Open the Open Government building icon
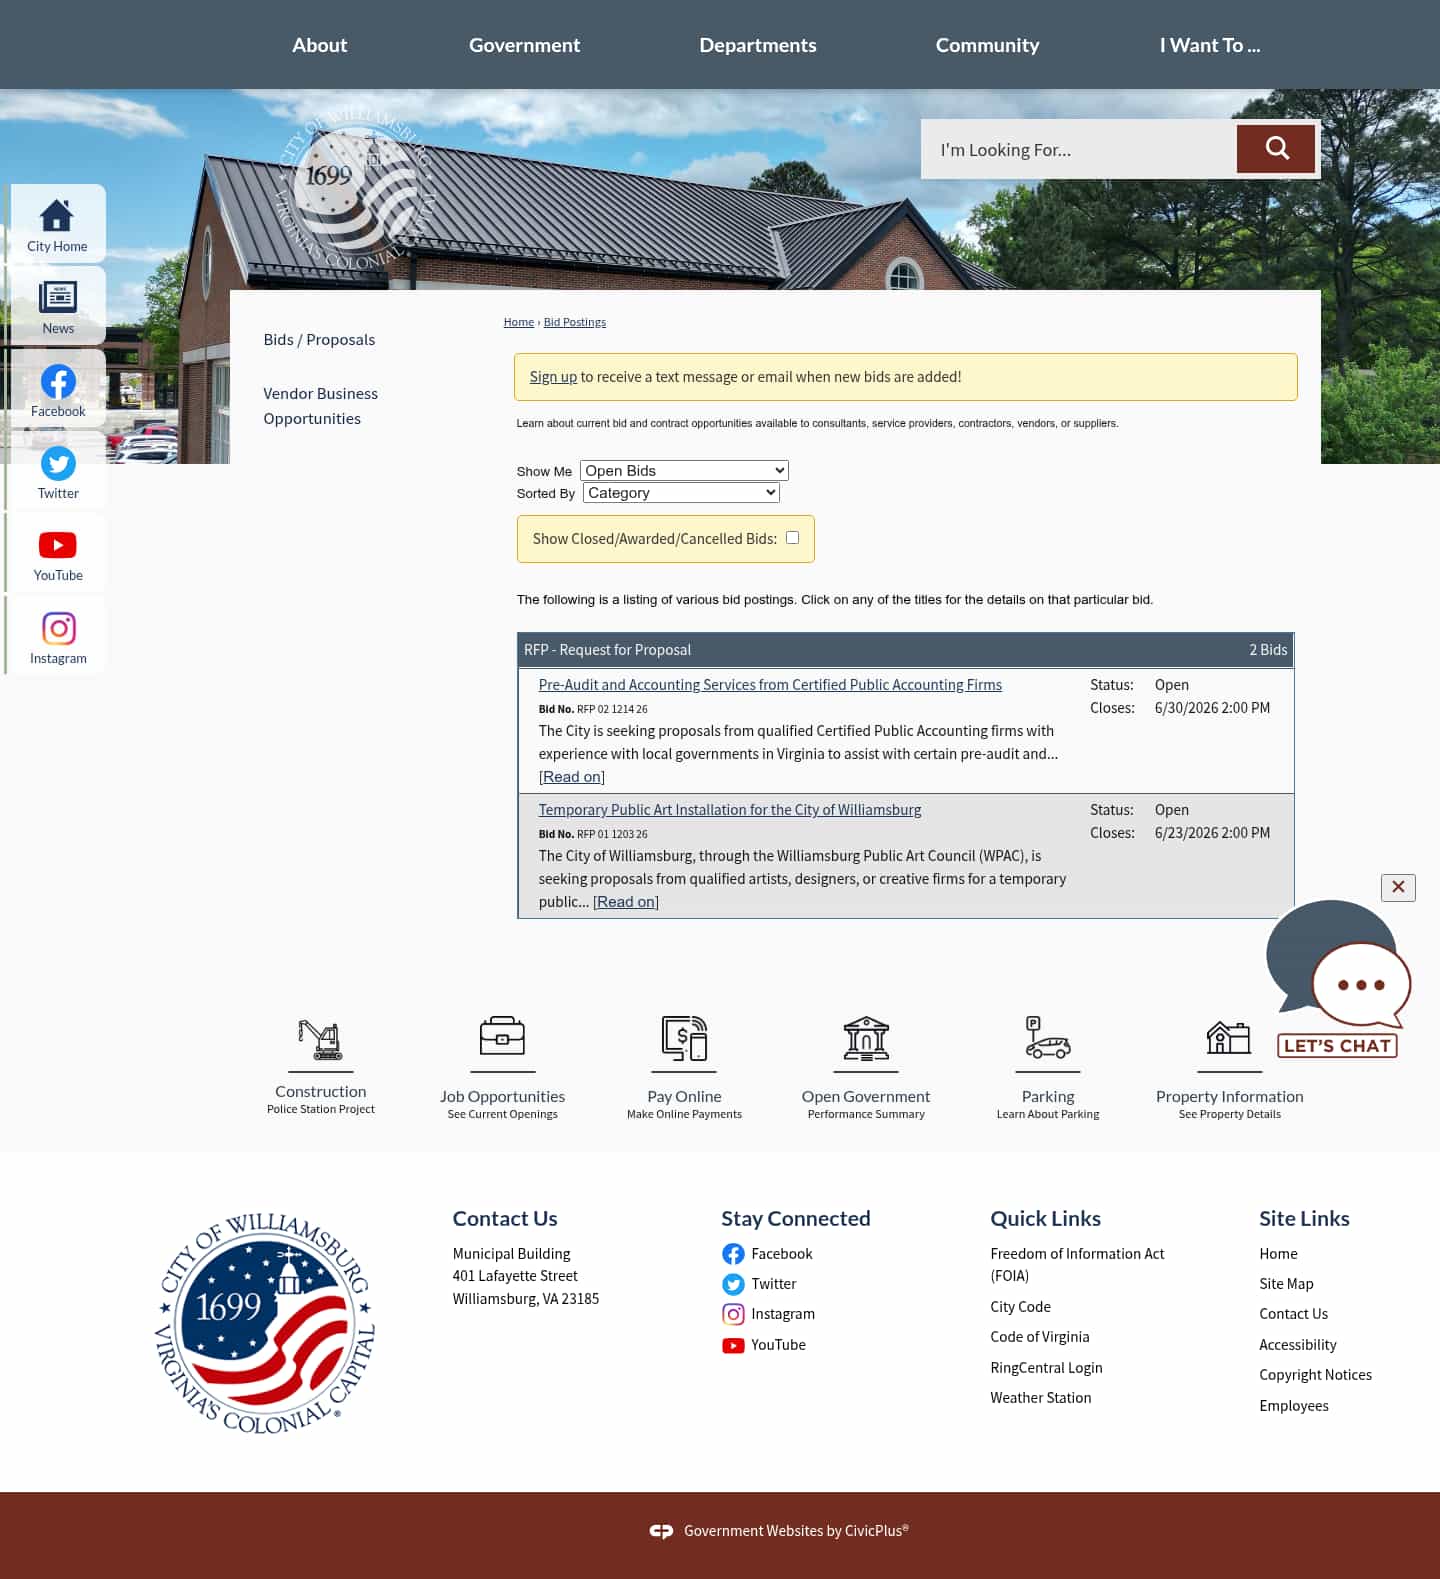The height and width of the screenshot is (1579, 1440). (x=866, y=1038)
